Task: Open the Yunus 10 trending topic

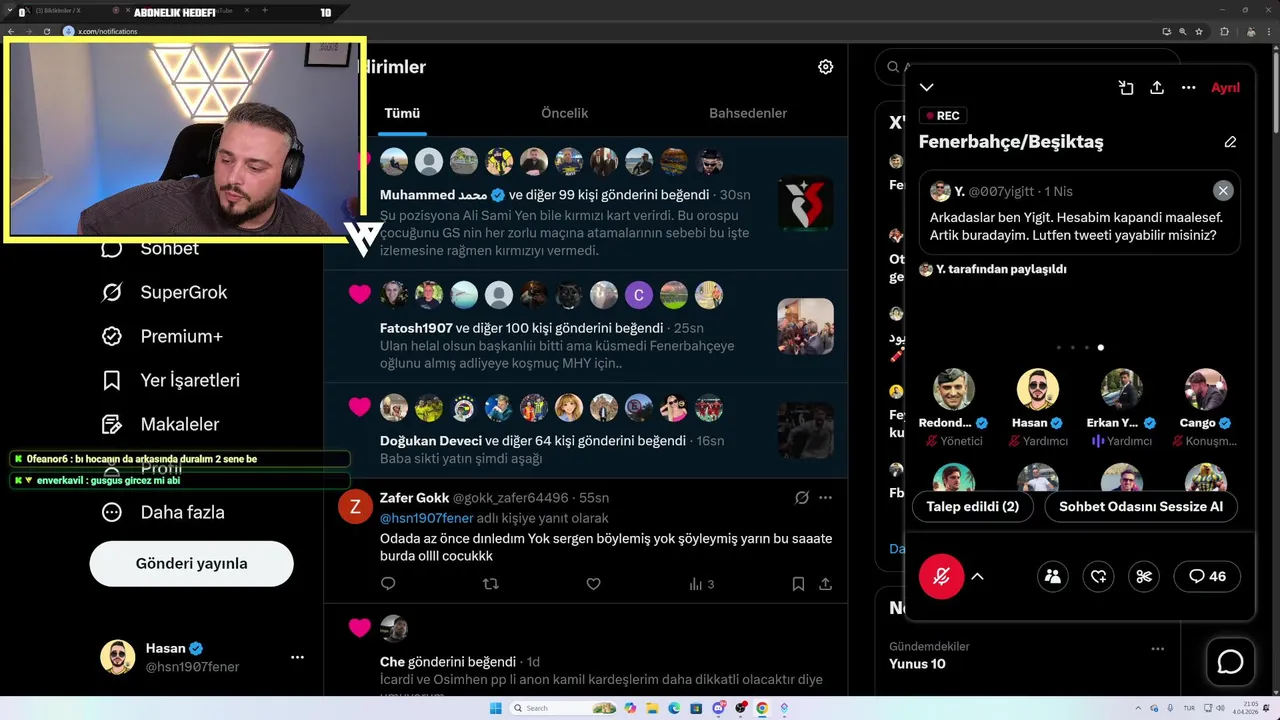Action: [x=917, y=664]
